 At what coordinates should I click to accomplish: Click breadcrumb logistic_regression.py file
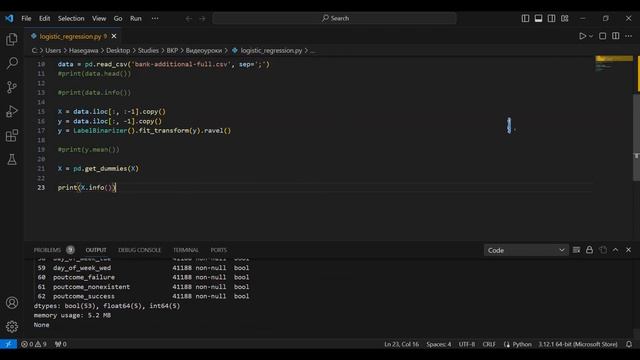coord(271,51)
